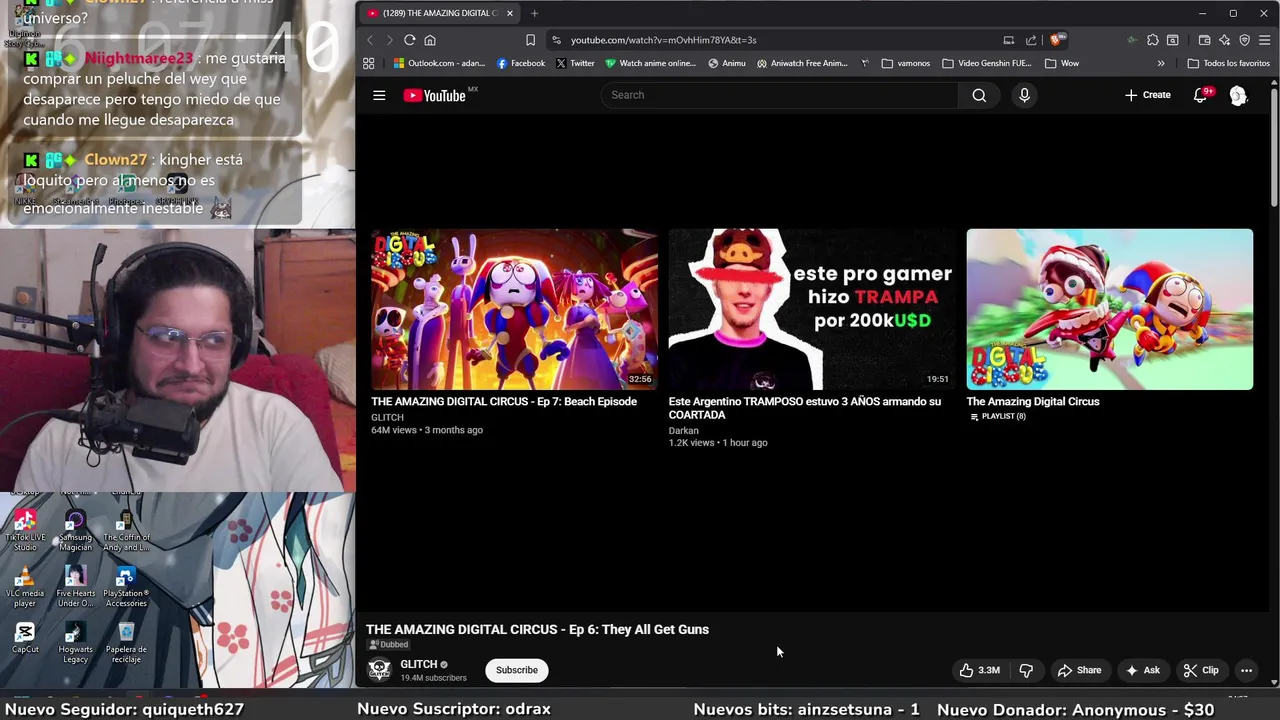Subscribe to the GLITCH channel
Viewport: 1280px width, 720px height.
click(517, 670)
